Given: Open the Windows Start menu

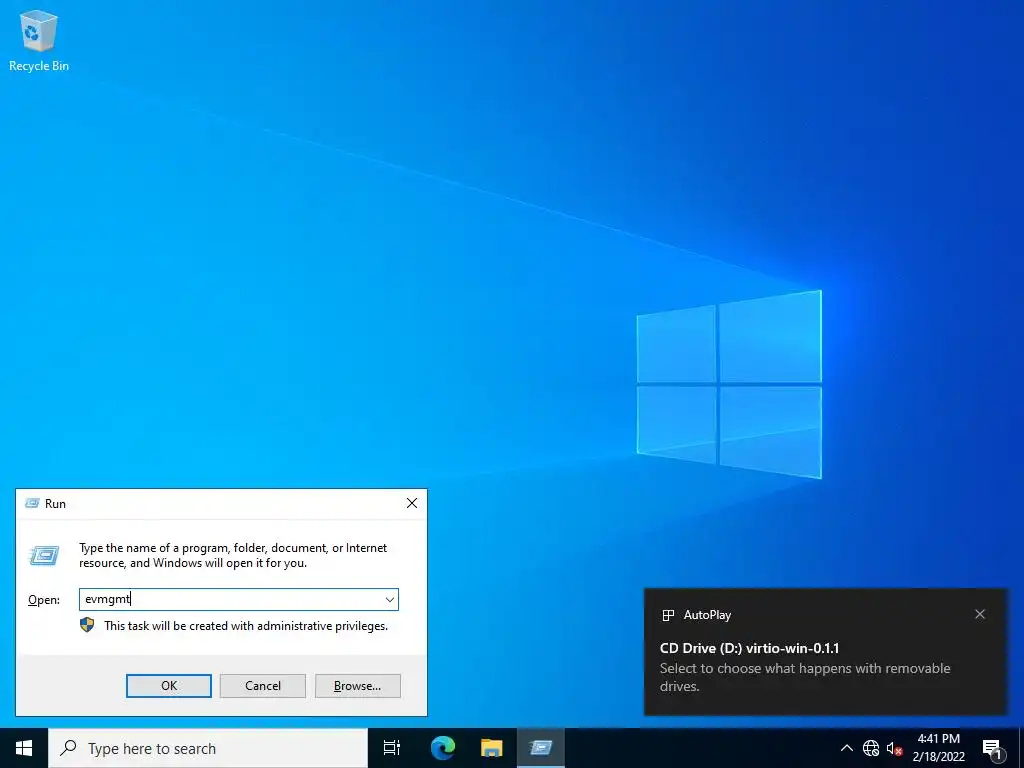Looking at the screenshot, I should 24,748.
